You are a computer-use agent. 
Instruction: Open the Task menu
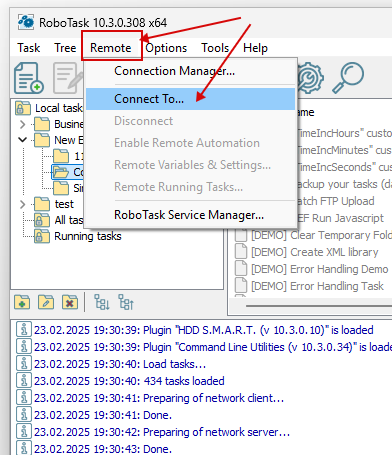pos(29,48)
